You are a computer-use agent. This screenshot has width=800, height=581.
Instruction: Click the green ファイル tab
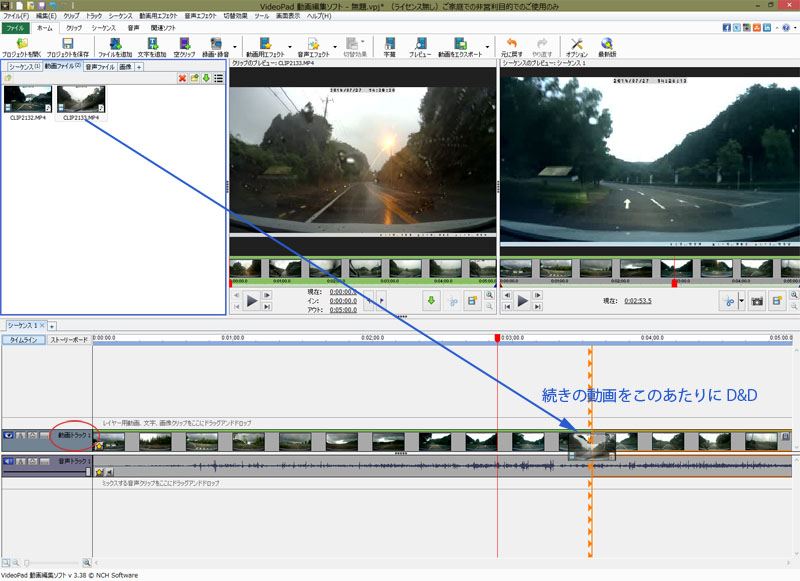[x=15, y=28]
